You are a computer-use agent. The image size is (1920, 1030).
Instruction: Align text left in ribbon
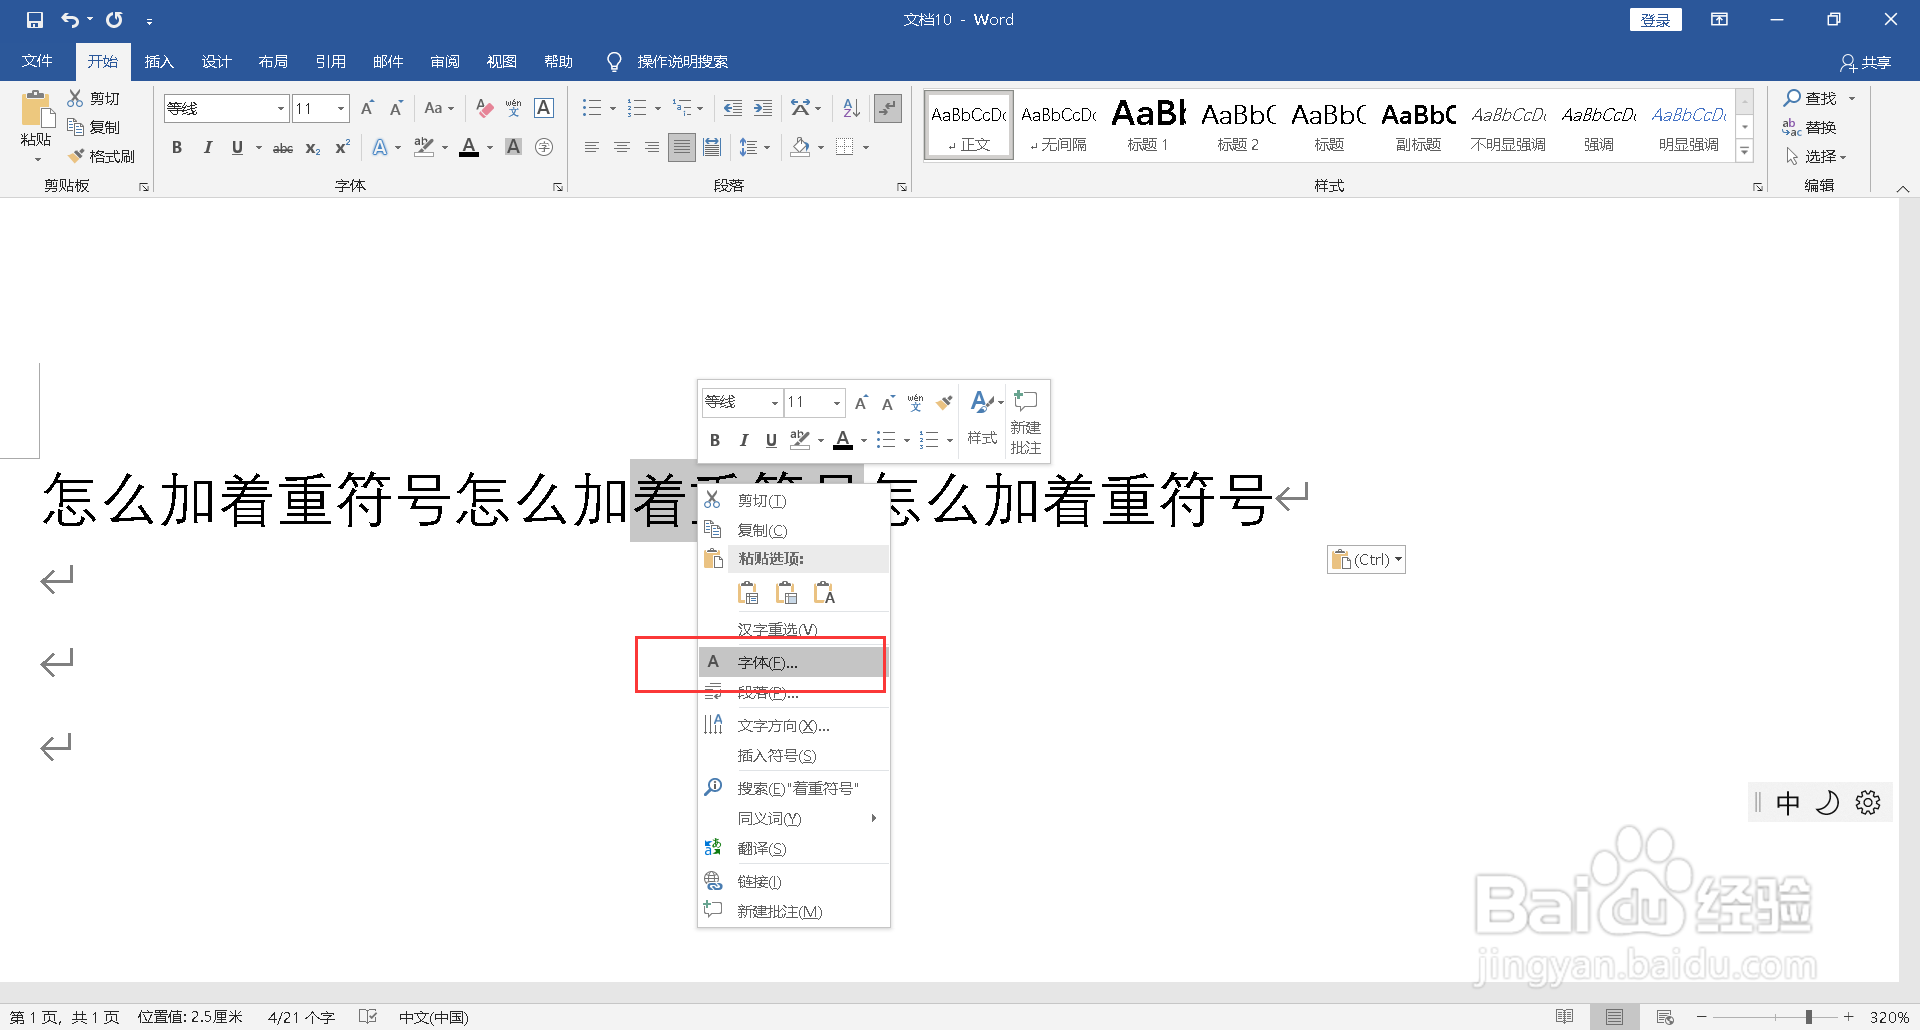pyautogui.click(x=592, y=147)
